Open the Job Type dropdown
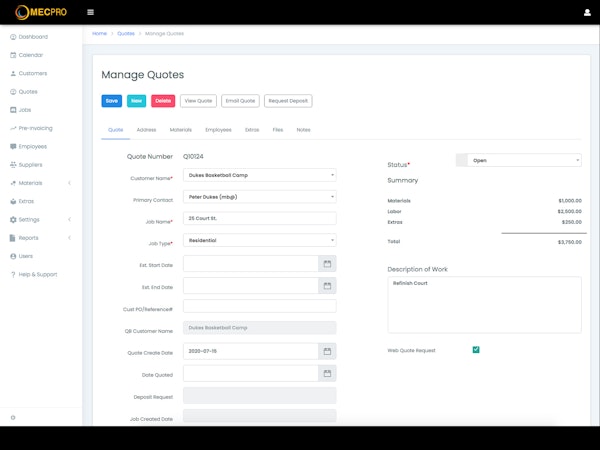Screen dimensions: 600x450 259,240
